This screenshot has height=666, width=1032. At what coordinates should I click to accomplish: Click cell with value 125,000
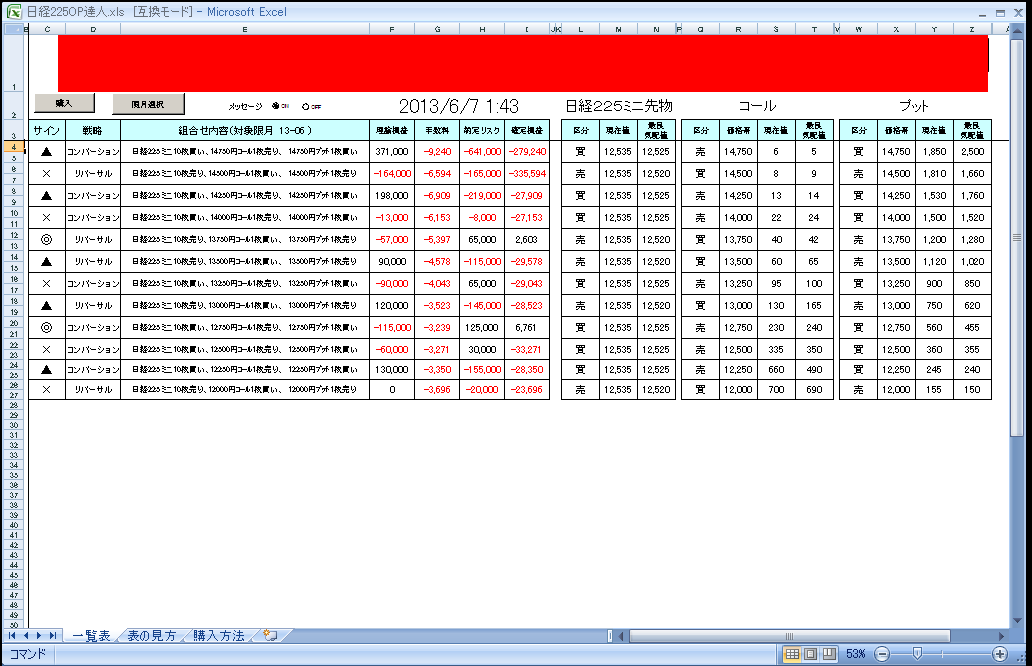coord(482,327)
